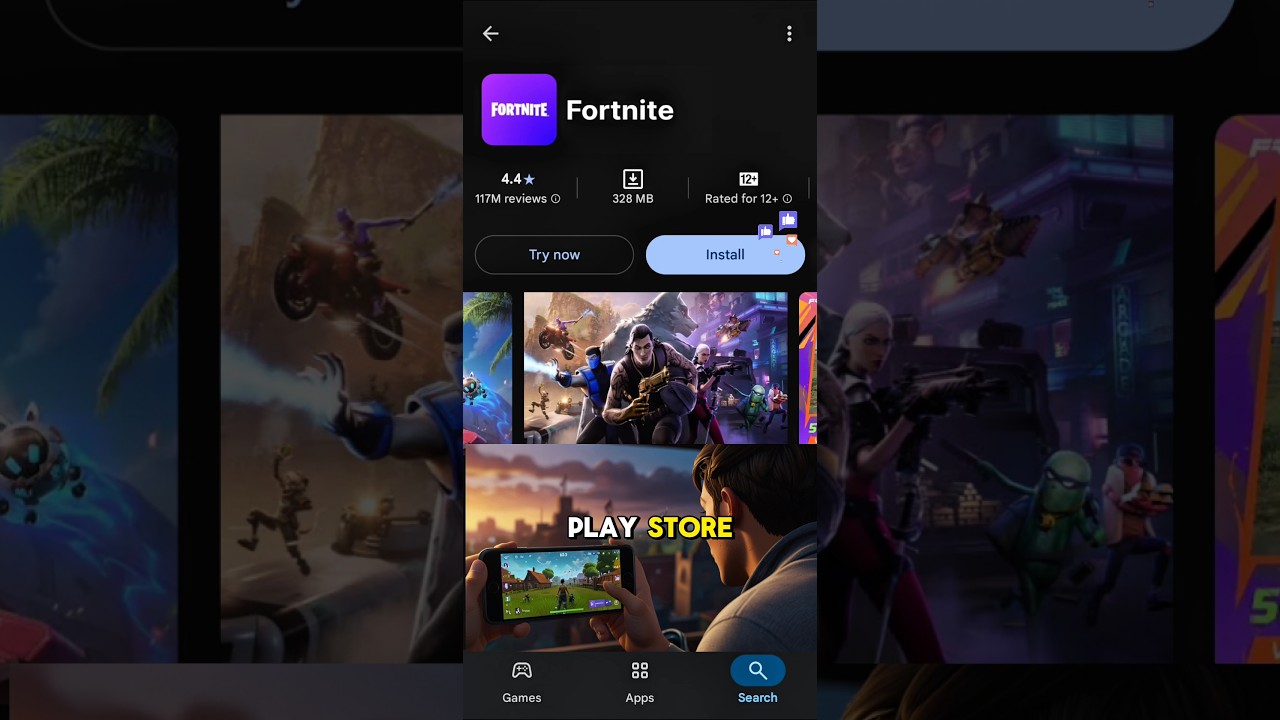Click the Rated for 12+ label
1280x720 pixels.
(741, 199)
